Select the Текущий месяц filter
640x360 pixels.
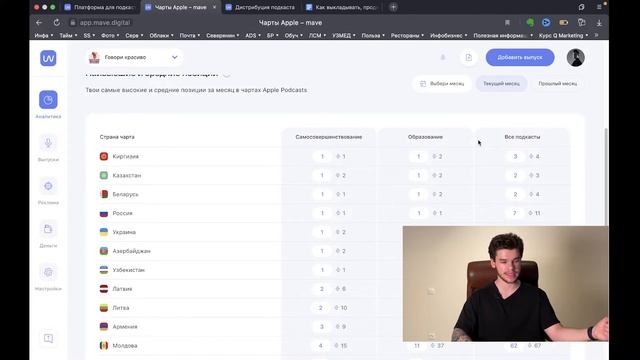[502, 84]
